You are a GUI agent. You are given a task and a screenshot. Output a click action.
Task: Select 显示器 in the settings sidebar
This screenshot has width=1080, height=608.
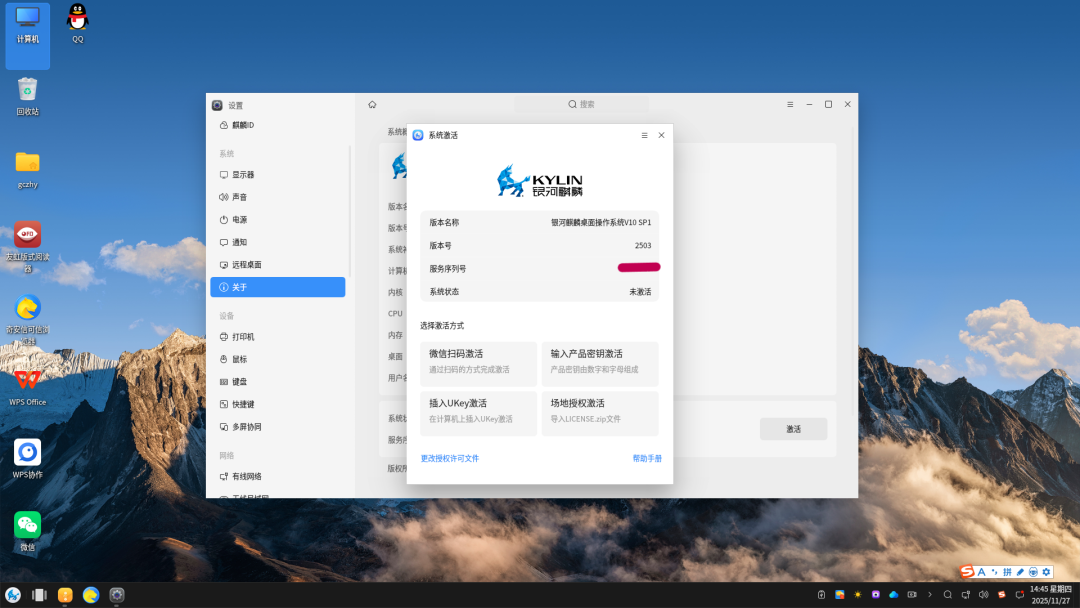point(243,175)
